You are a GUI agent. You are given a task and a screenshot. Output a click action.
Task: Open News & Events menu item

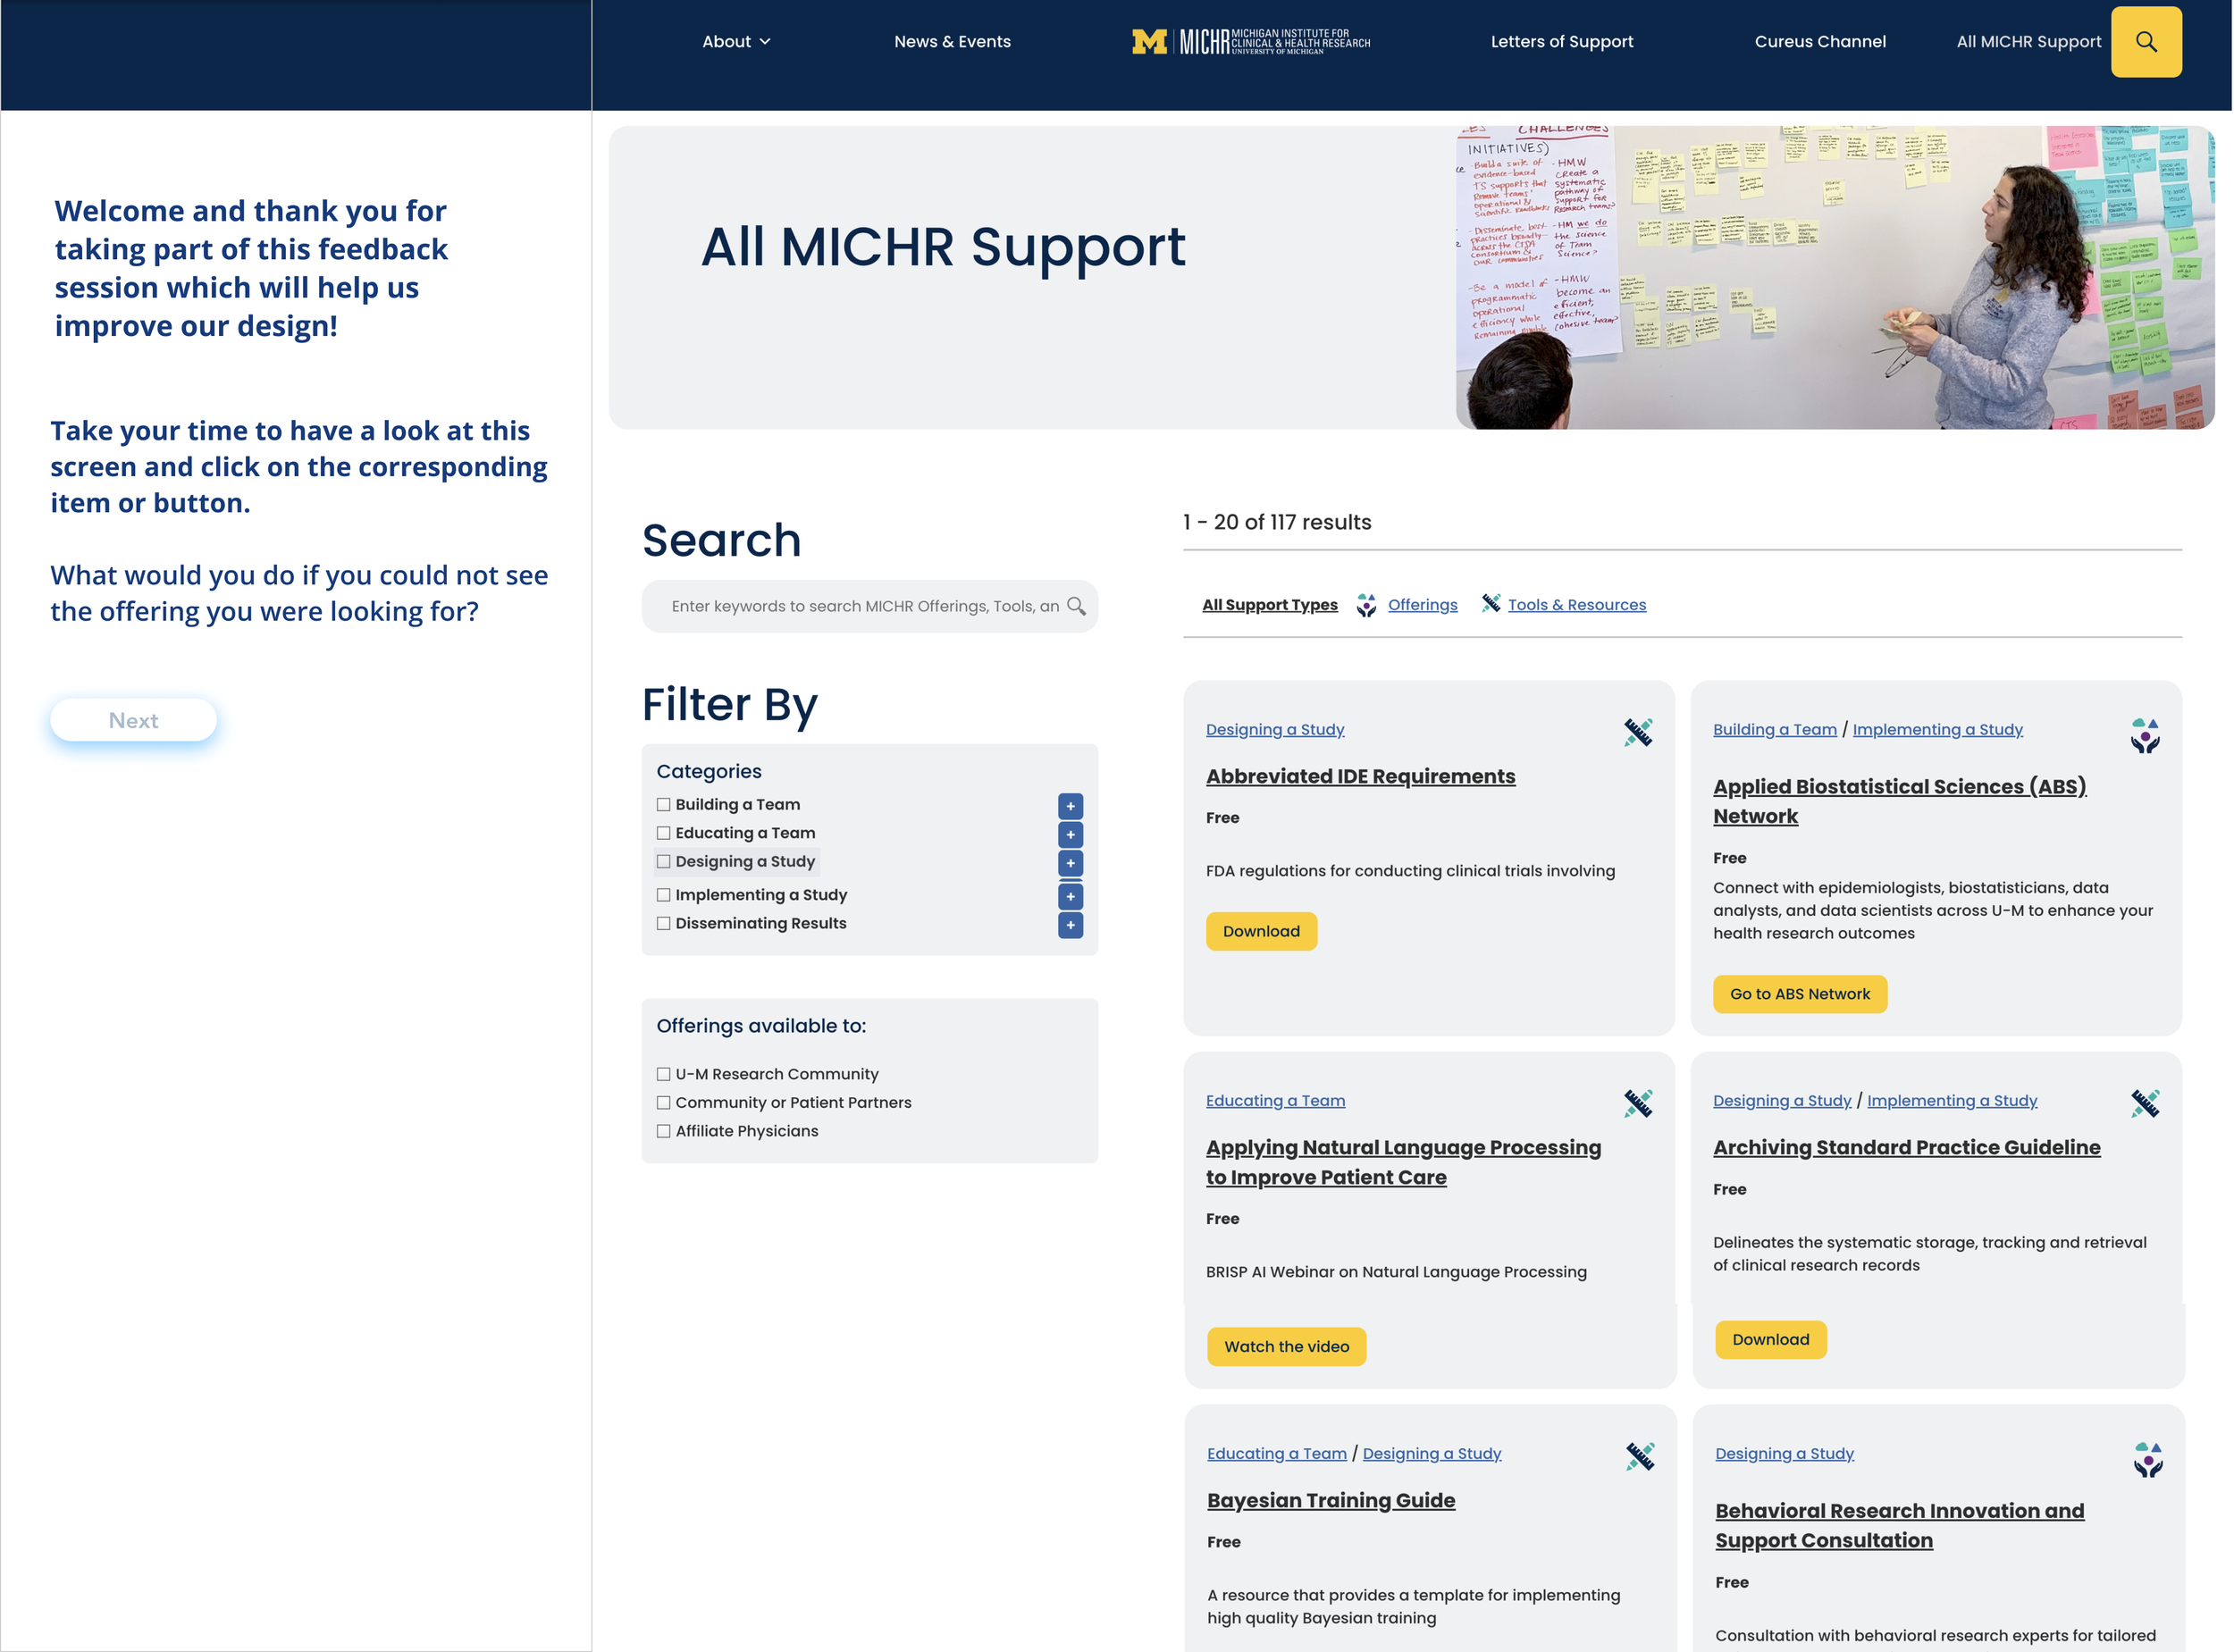[x=952, y=42]
